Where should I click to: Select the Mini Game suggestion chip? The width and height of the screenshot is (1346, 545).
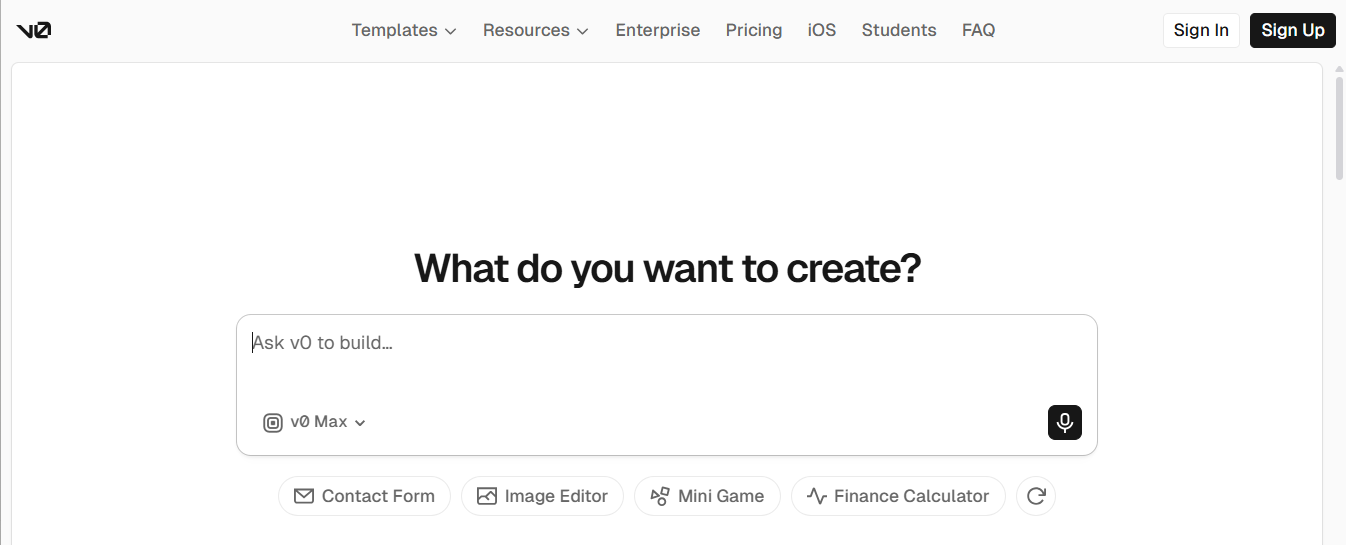pyautogui.click(x=707, y=496)
